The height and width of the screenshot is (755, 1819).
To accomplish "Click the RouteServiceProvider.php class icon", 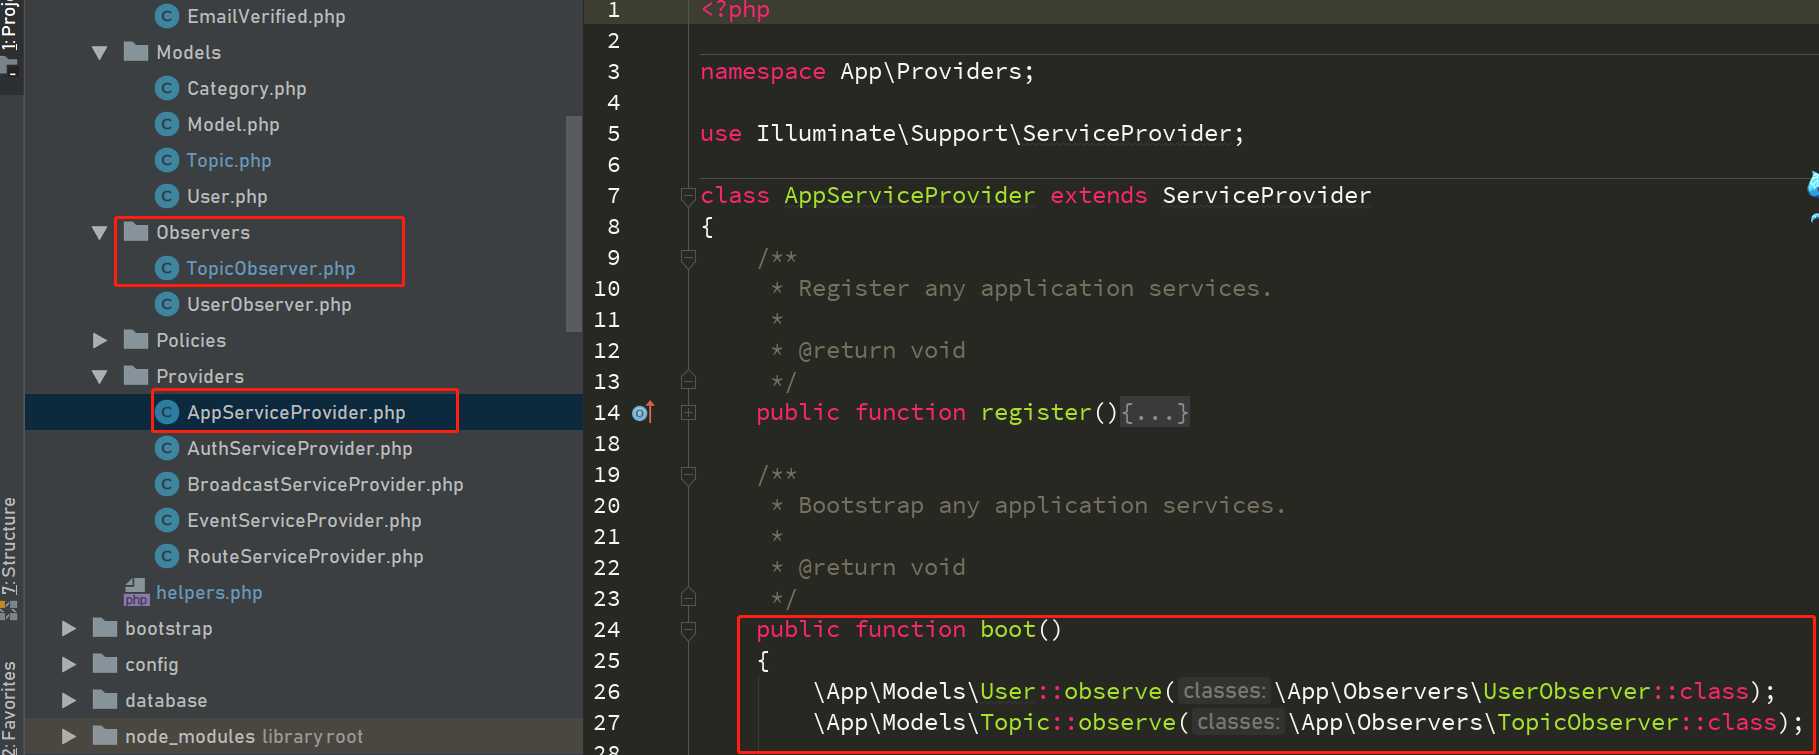I will pos(167,556).
